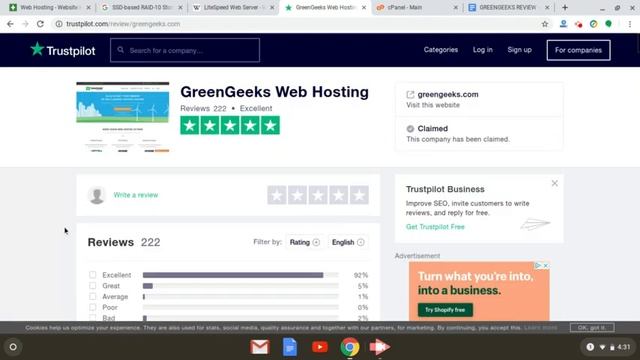Select the fifth empty review star
Image resolution: width=640 pixels, height=360 pixels.
tap(359, 195)
